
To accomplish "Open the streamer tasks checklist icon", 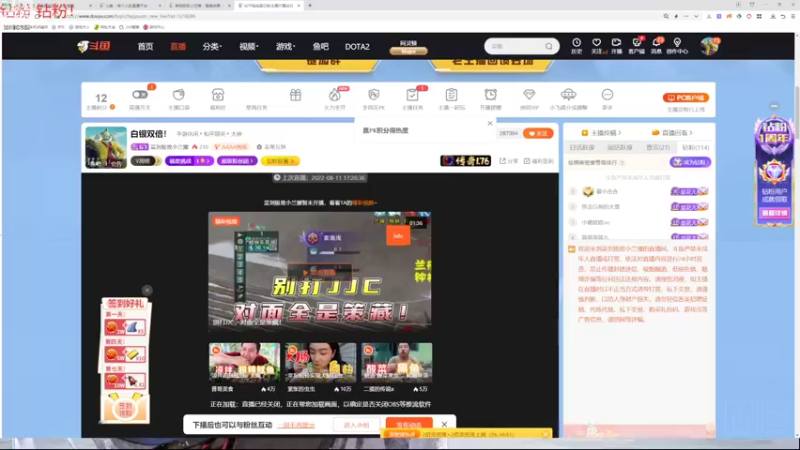I will pos(412,95).
